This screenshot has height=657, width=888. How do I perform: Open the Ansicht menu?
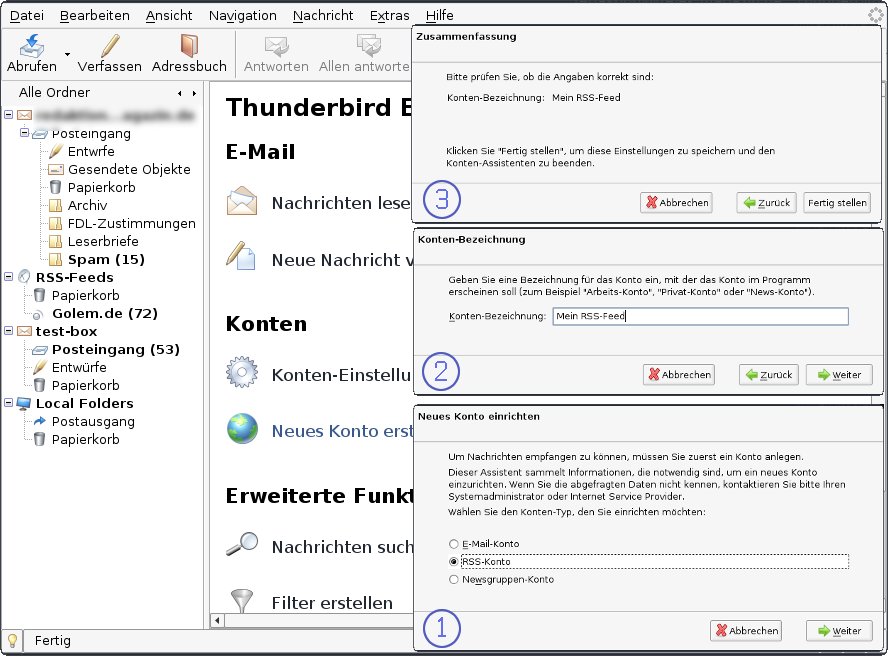click(169, 15)
